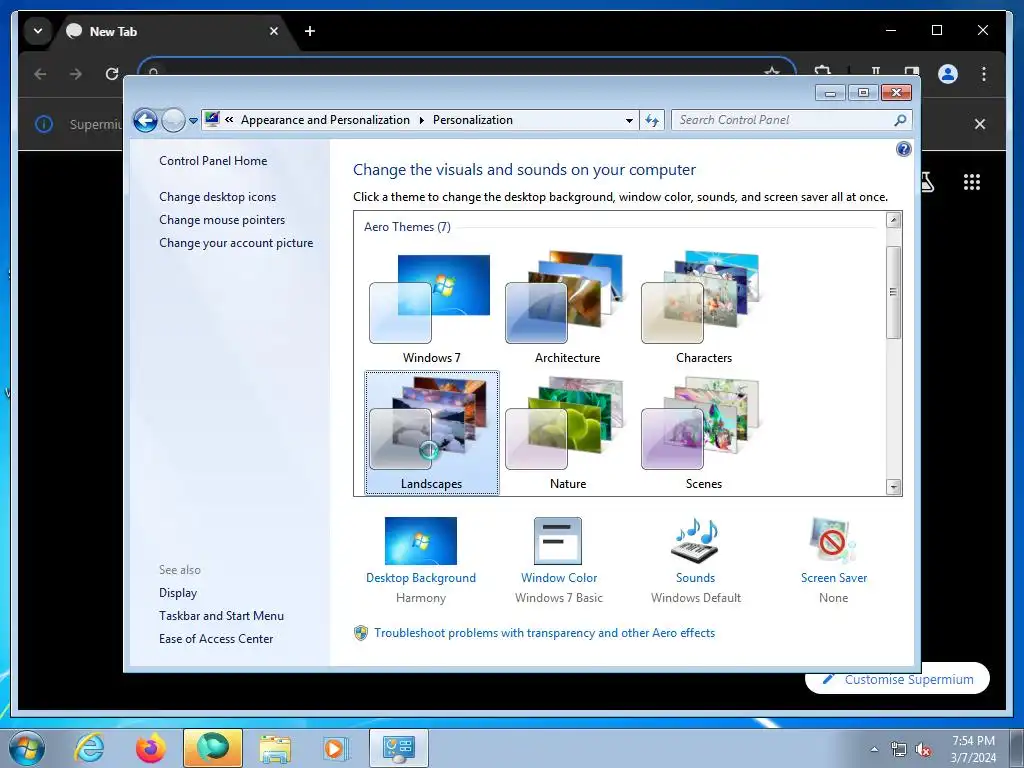Show hidden system tray icons
The image size is (1024, 768).
tap(874, 749)
